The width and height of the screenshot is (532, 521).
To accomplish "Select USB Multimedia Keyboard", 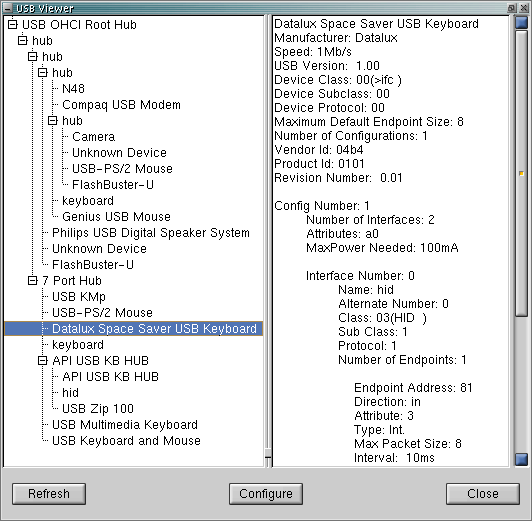I will 125,425.
